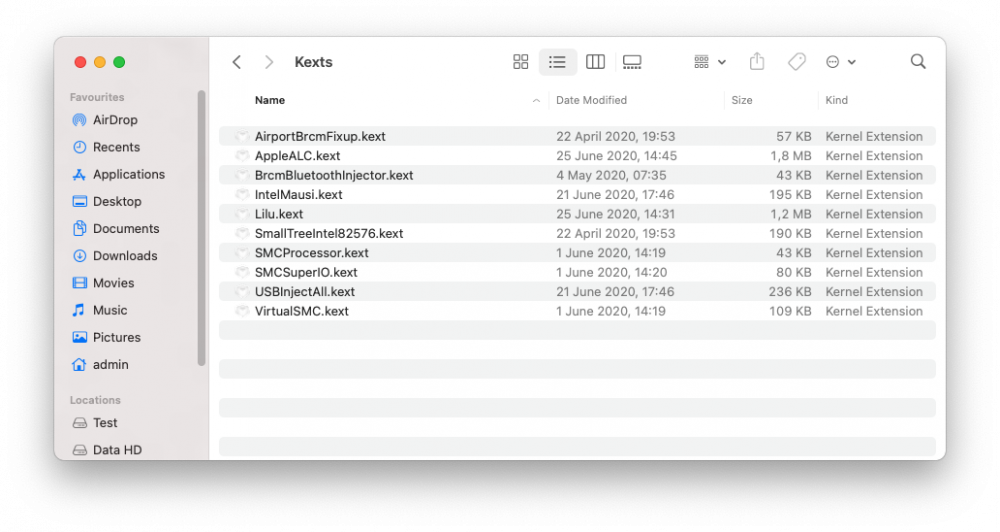Open Downloads in the sidebar
Screen dimensions: 1000x532
pos(114,256)
